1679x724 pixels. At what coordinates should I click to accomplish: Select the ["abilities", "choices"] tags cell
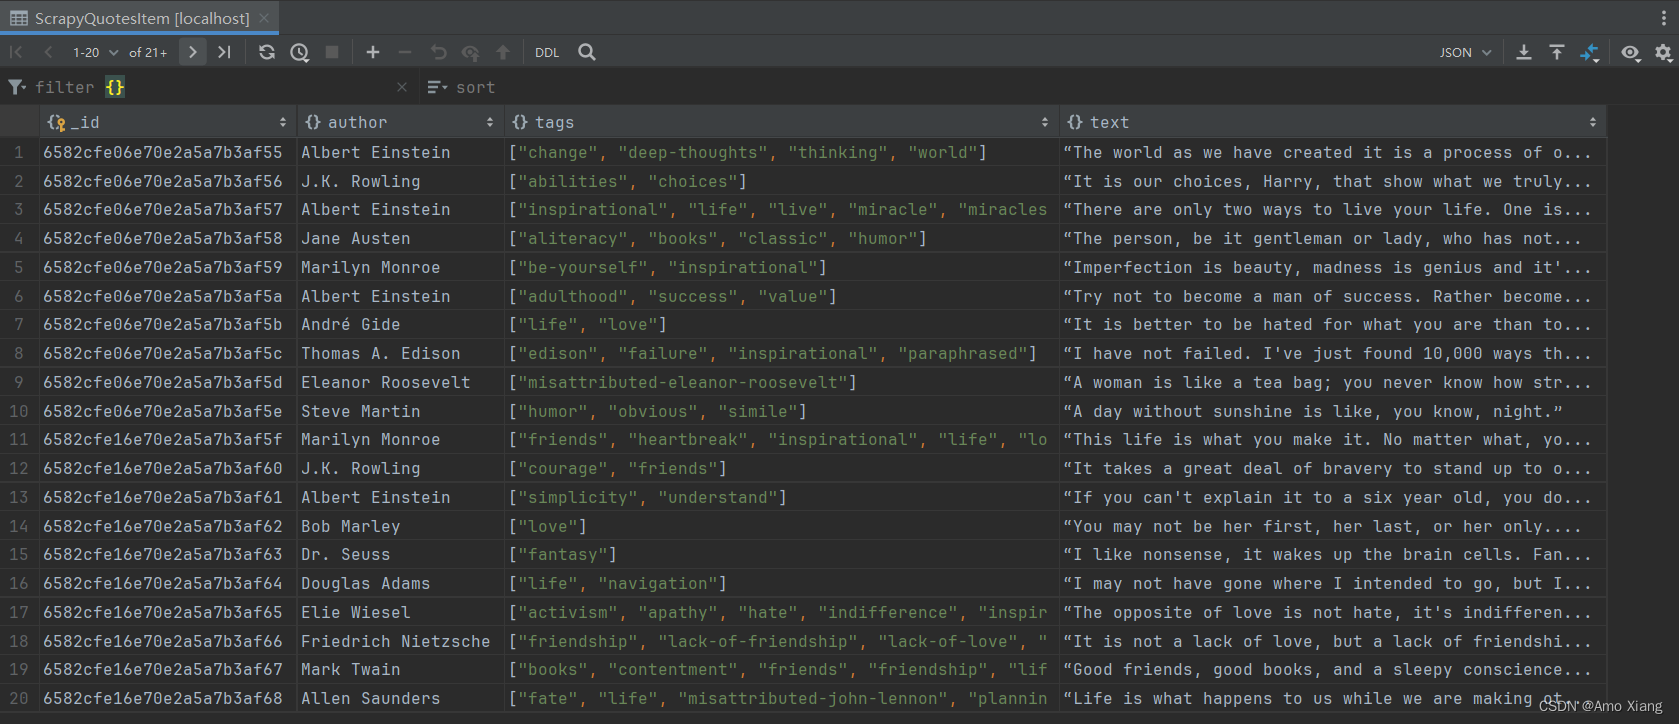click(781, 181)
